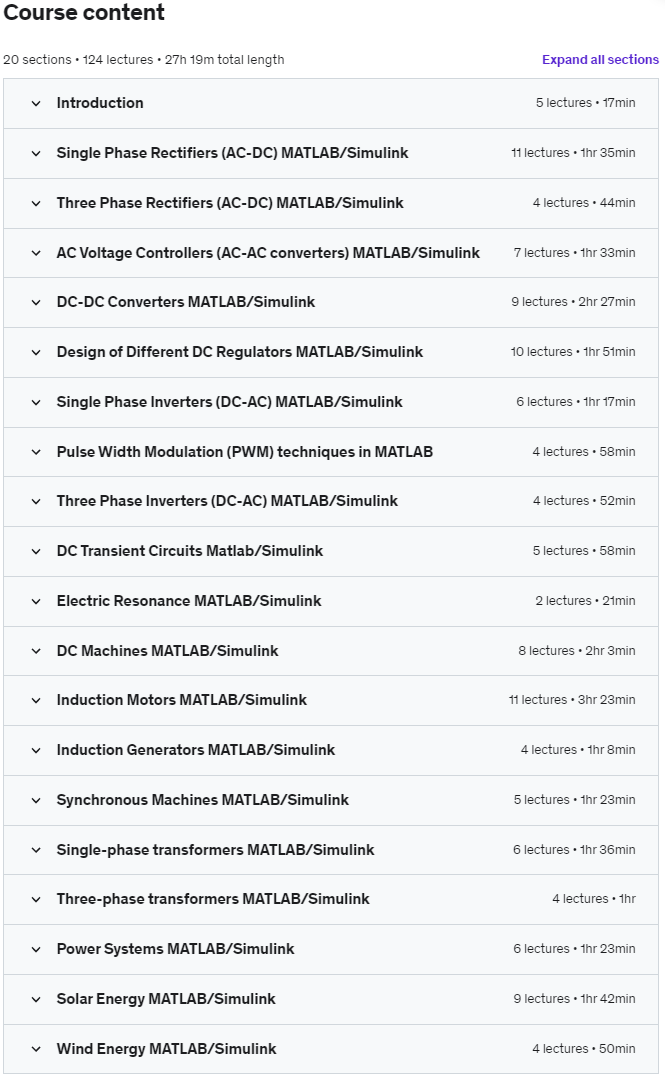Open Single-phase transformers section title

pyautogui.click(x=215, y=850)
